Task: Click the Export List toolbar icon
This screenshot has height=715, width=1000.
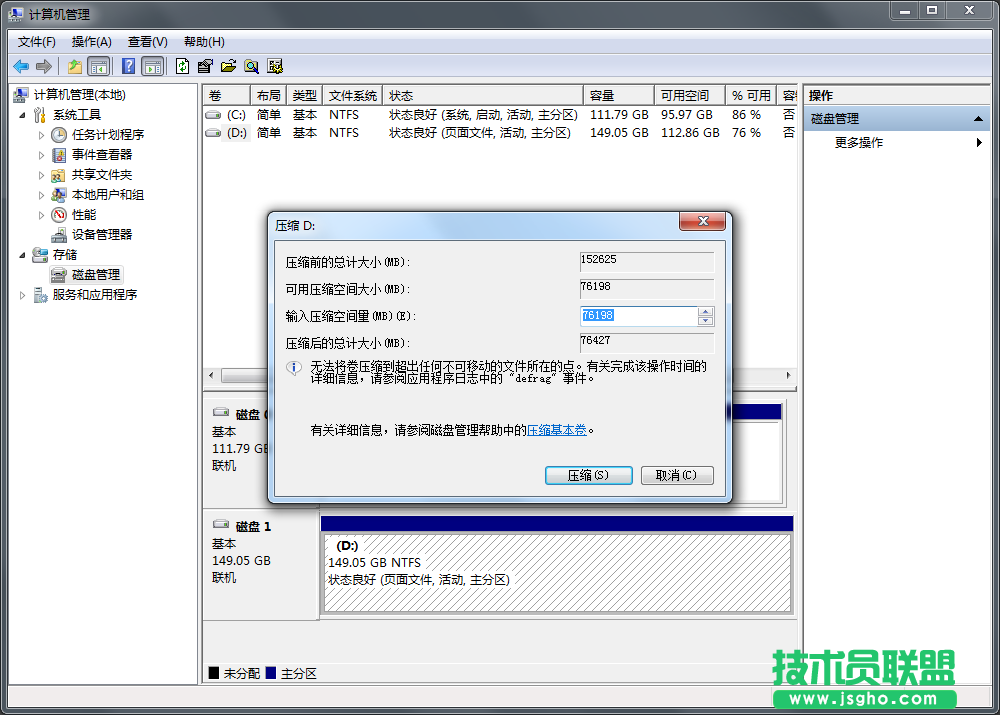Action: pos(204,65)
